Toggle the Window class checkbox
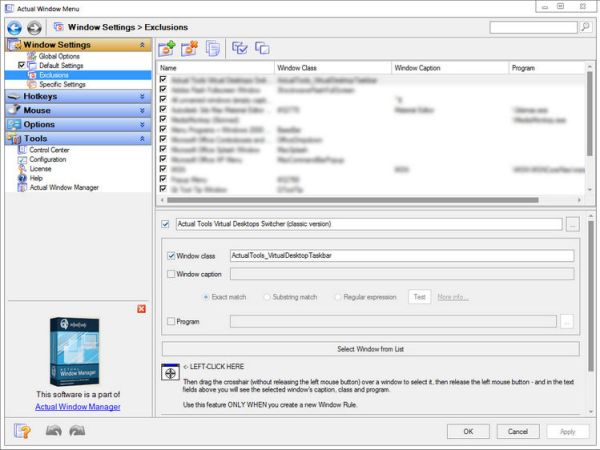This screenshot has width=600, height=450. coord(171,256)
